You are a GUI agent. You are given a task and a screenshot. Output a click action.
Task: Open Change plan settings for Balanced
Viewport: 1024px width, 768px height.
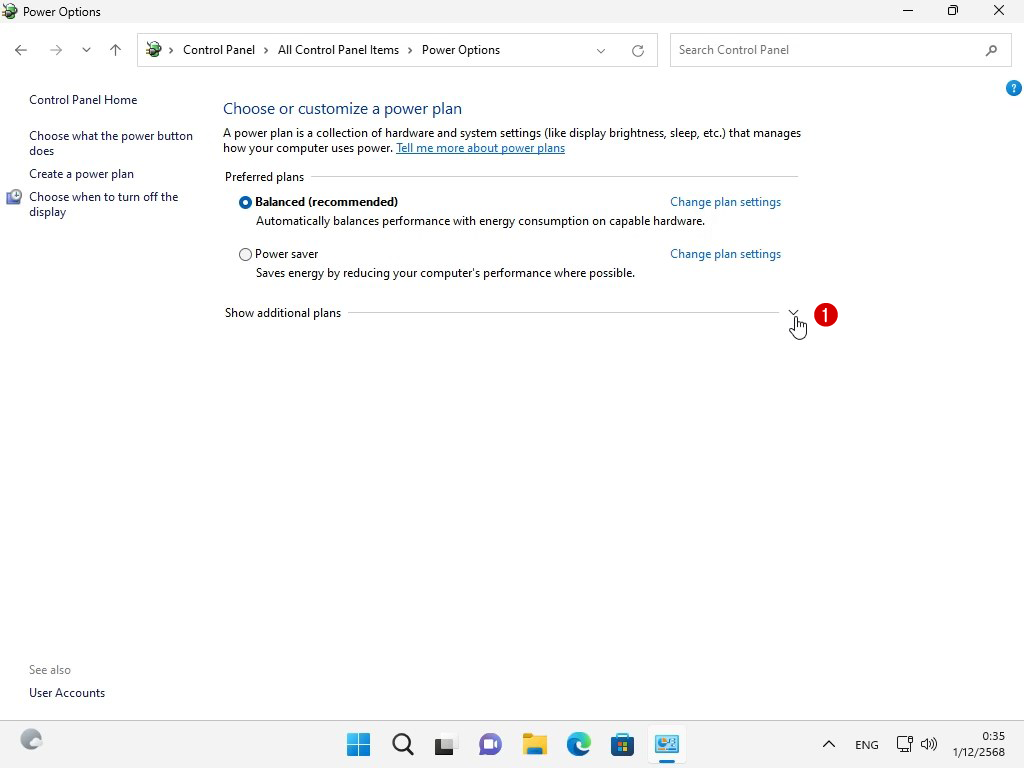[x=725, y=202]
